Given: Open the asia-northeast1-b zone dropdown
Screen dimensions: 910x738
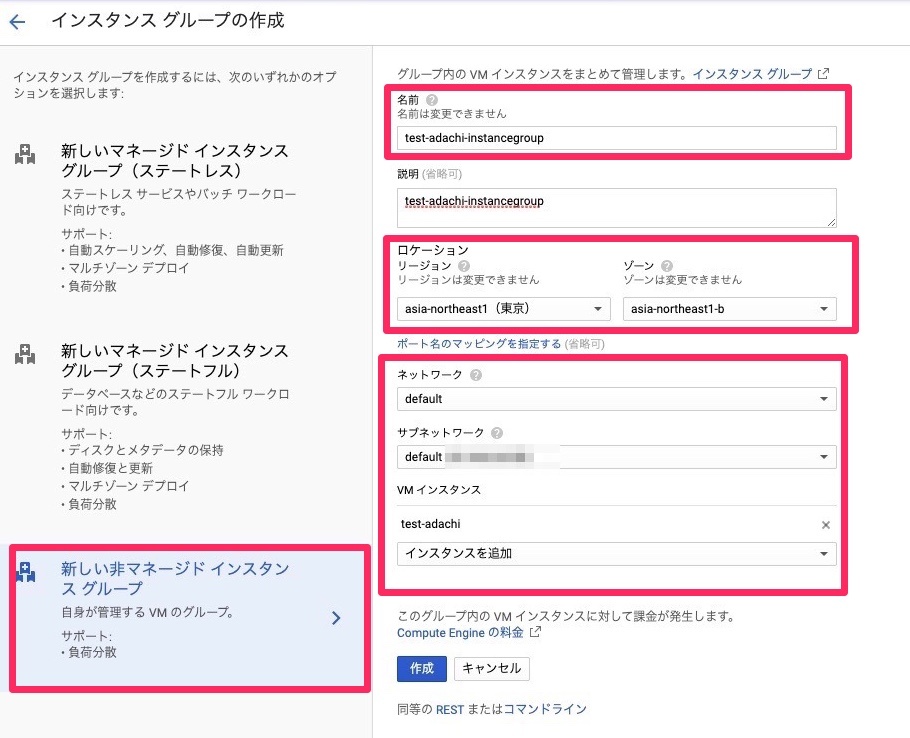Looking at the screenshot, I should point(729,309).
